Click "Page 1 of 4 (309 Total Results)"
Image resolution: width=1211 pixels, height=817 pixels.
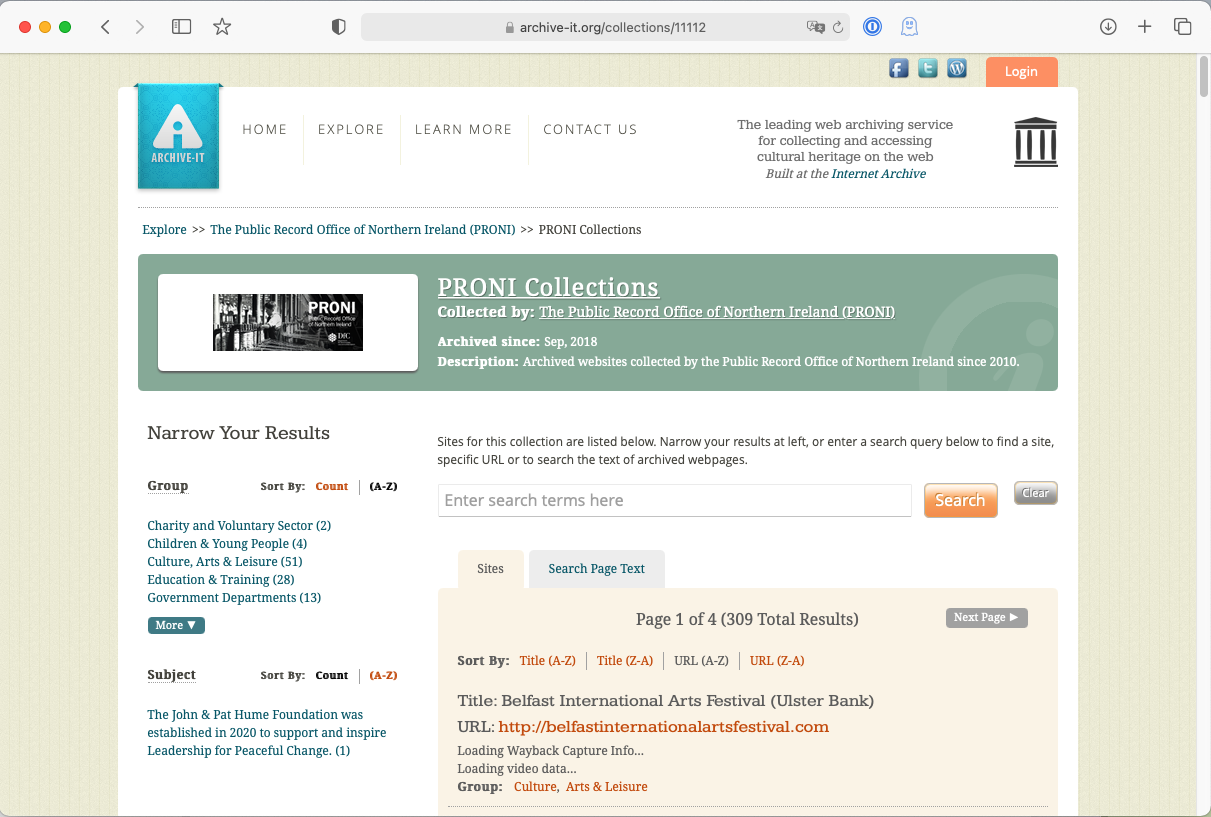coord(747,619)
